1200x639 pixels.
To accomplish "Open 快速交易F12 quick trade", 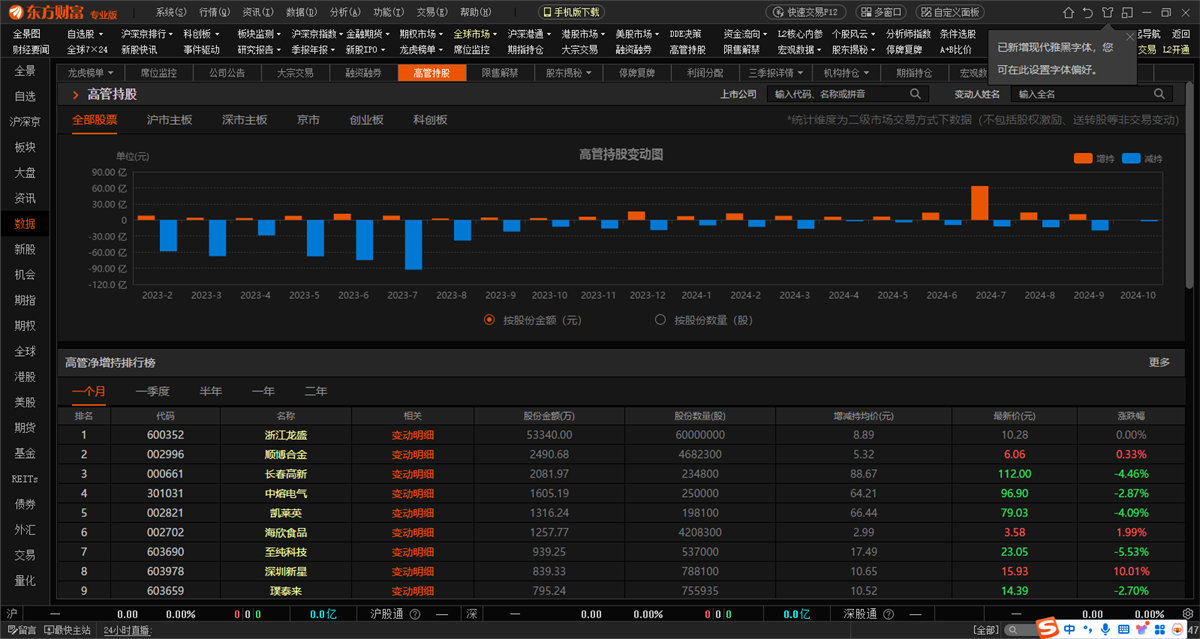I will pyautogui.click(x=807, y=12).
